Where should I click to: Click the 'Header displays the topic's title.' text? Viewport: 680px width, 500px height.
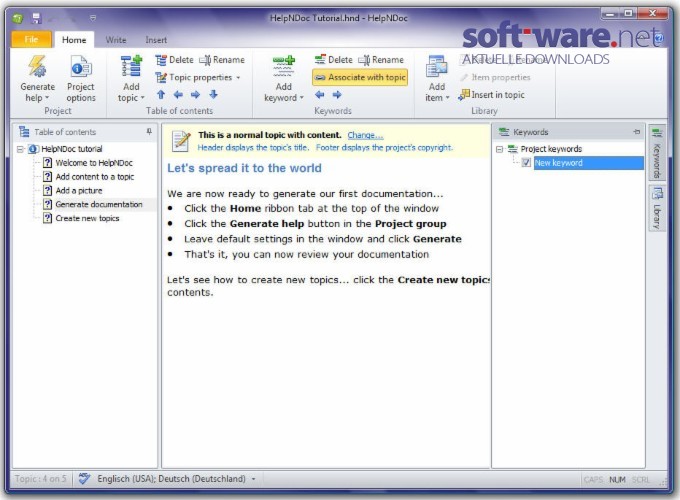tap(254, 147)
